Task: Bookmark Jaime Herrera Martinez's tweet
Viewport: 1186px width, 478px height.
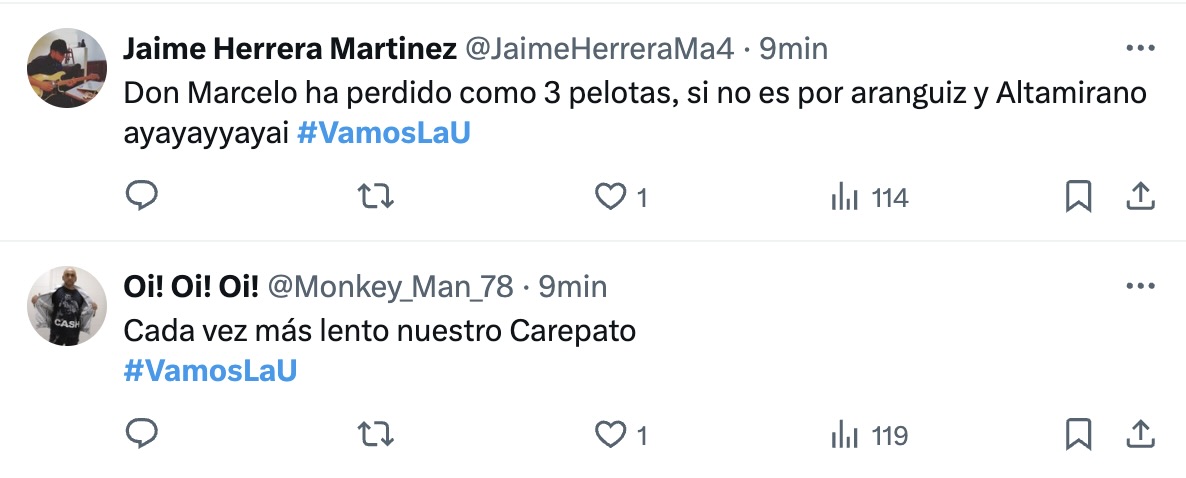Action: (x=1078, y=197)
